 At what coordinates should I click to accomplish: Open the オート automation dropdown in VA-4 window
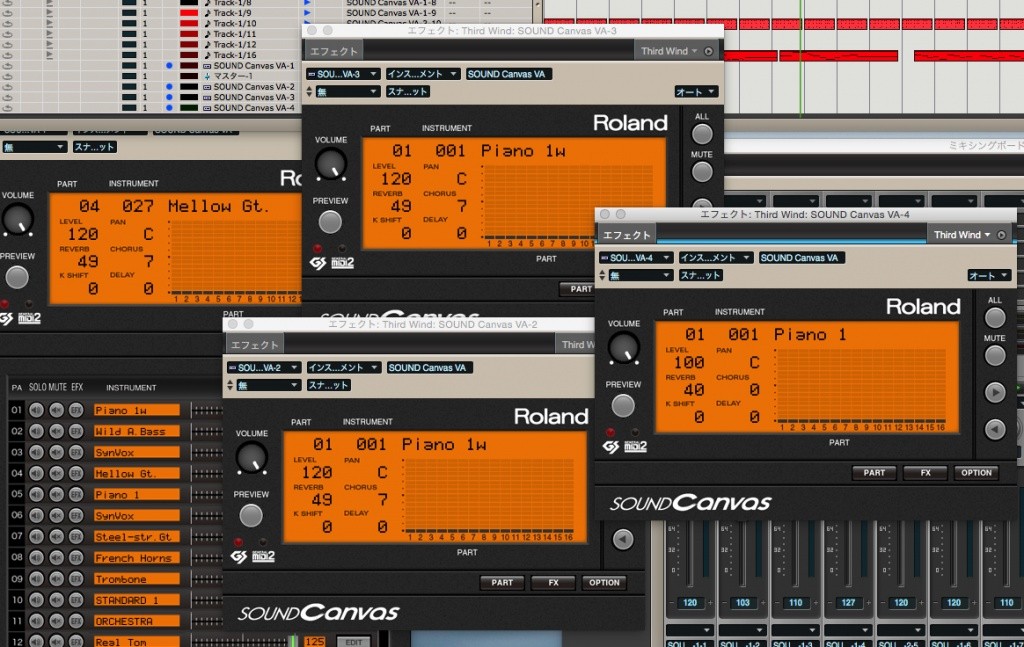(988, 275)
